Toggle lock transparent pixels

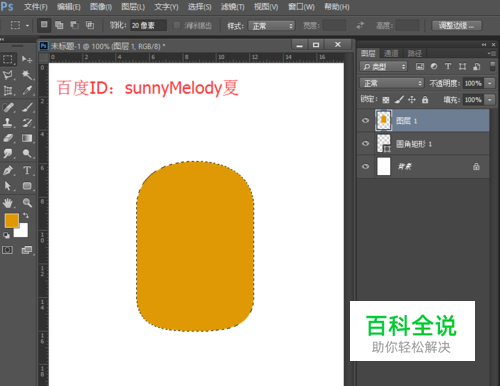point(386,99)
